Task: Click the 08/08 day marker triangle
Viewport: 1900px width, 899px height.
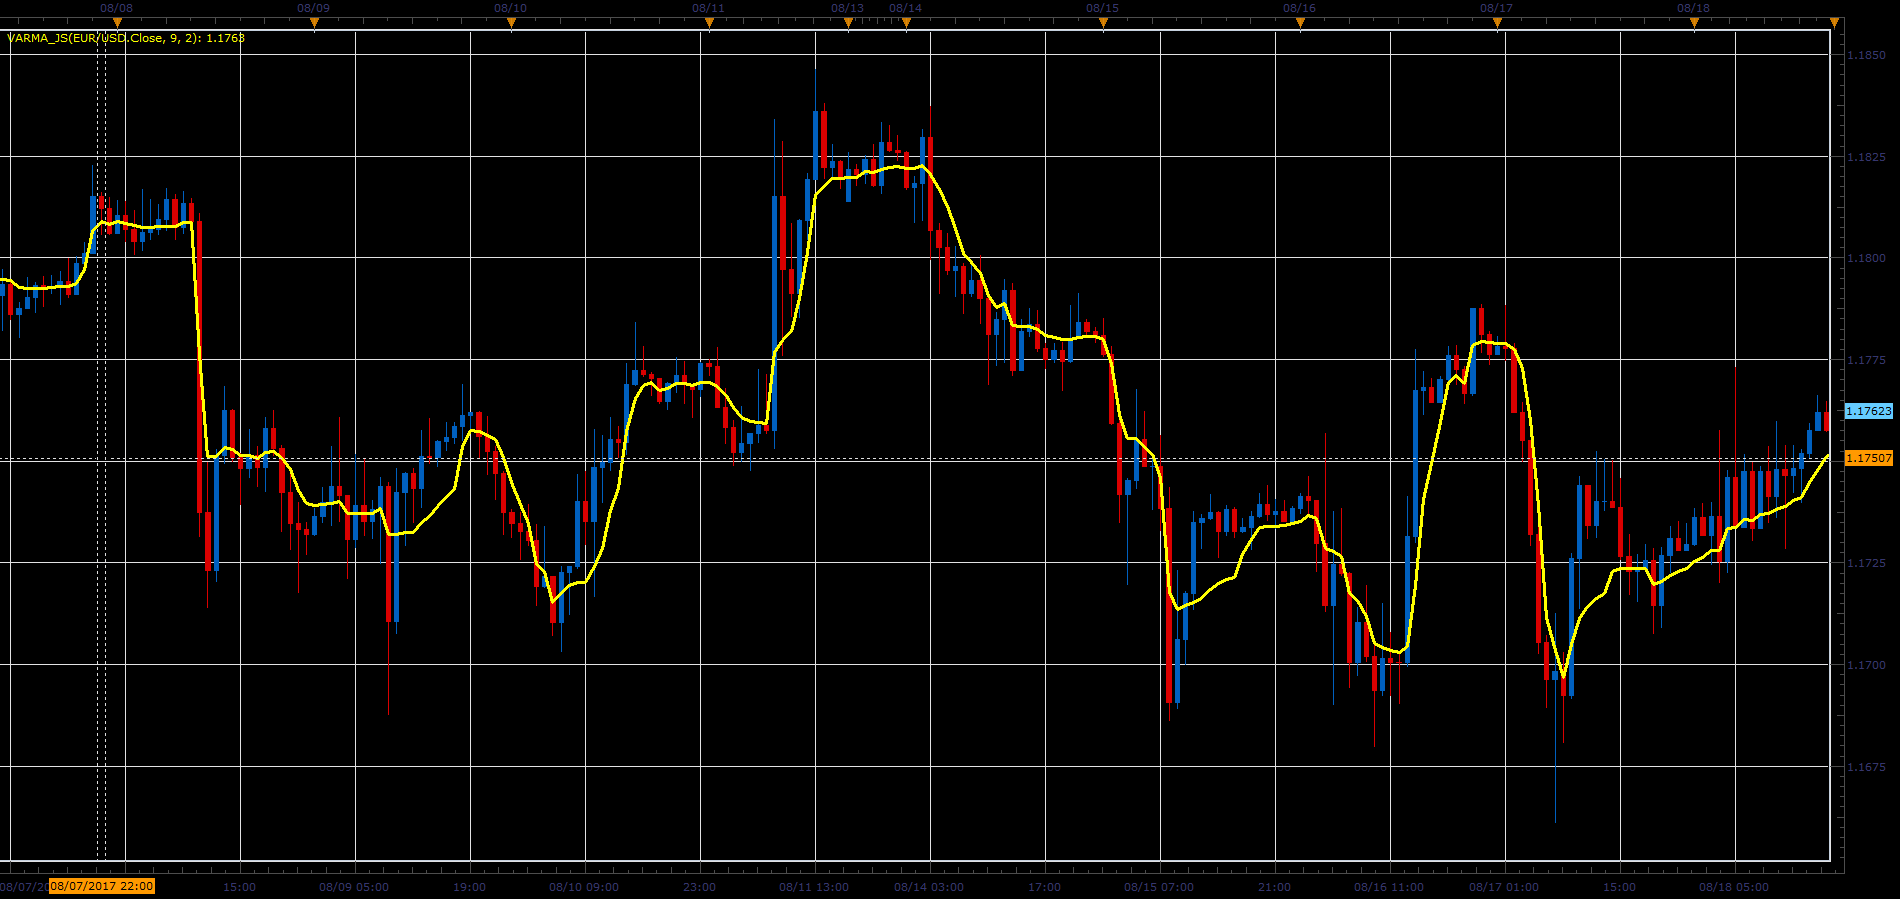Action: (x=117, y=22)
